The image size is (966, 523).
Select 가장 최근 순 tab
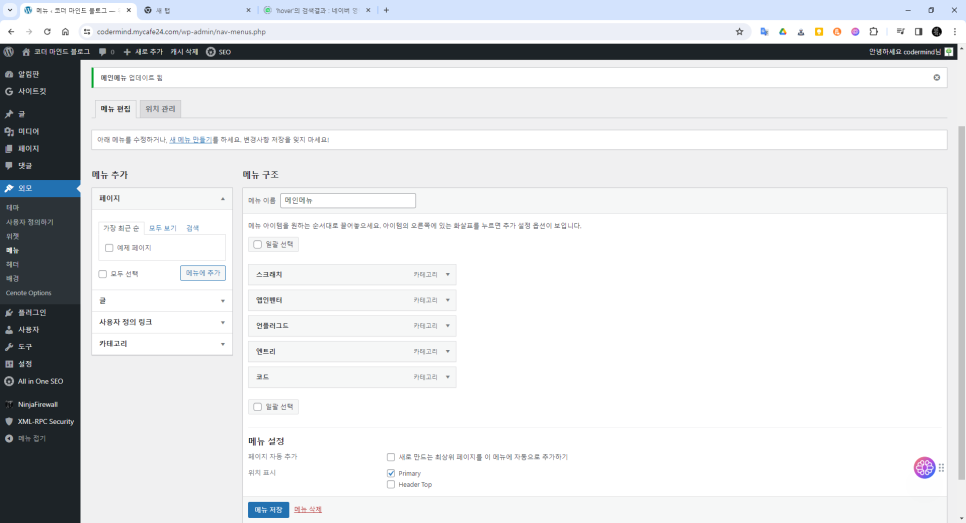tap(121, 229)
